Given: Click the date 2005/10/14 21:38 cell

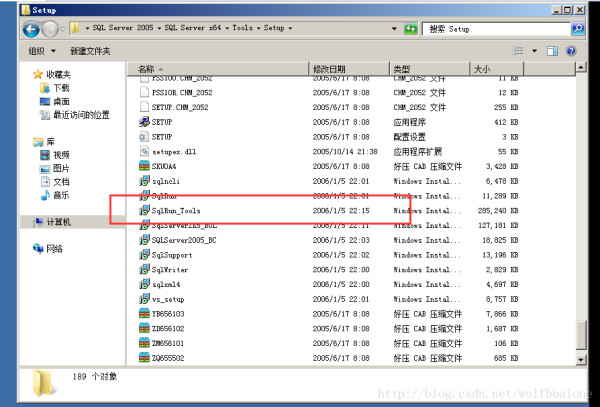Looking at the screenshot, I should coord(345,151).
